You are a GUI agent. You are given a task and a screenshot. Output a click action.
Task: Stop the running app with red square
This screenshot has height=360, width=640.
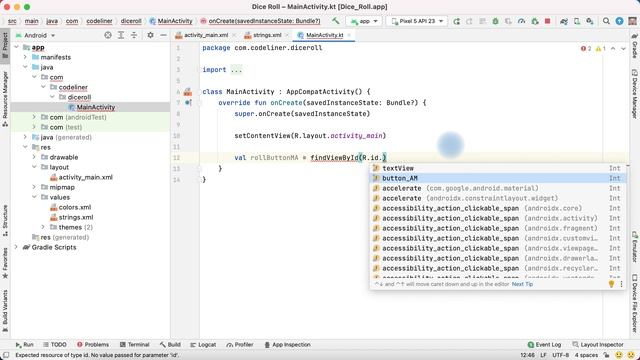[x=548, y=21]
